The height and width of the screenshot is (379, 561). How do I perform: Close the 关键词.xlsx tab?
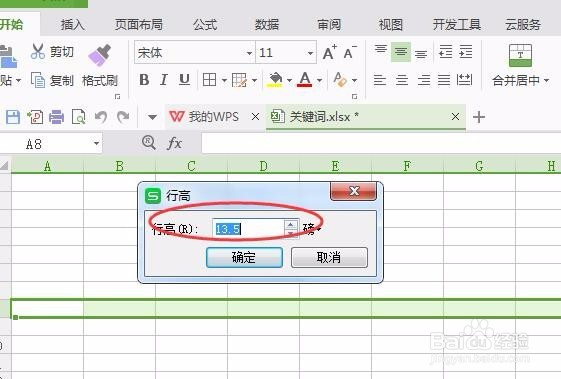pos(455,117)
